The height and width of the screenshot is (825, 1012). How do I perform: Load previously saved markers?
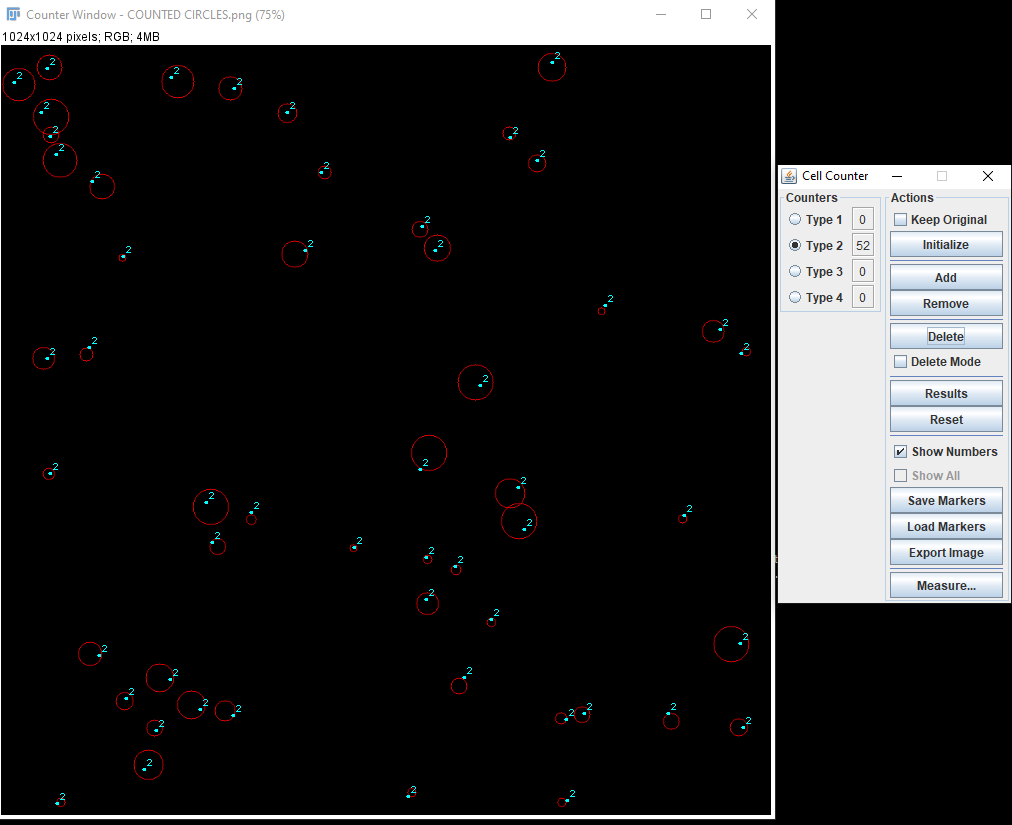point(945,526)
